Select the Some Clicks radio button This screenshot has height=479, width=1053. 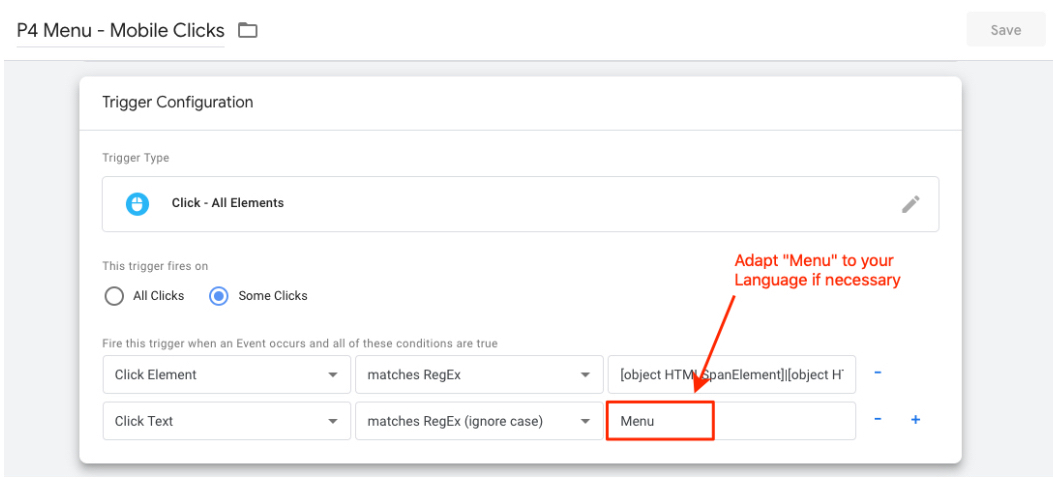[218, 296]
